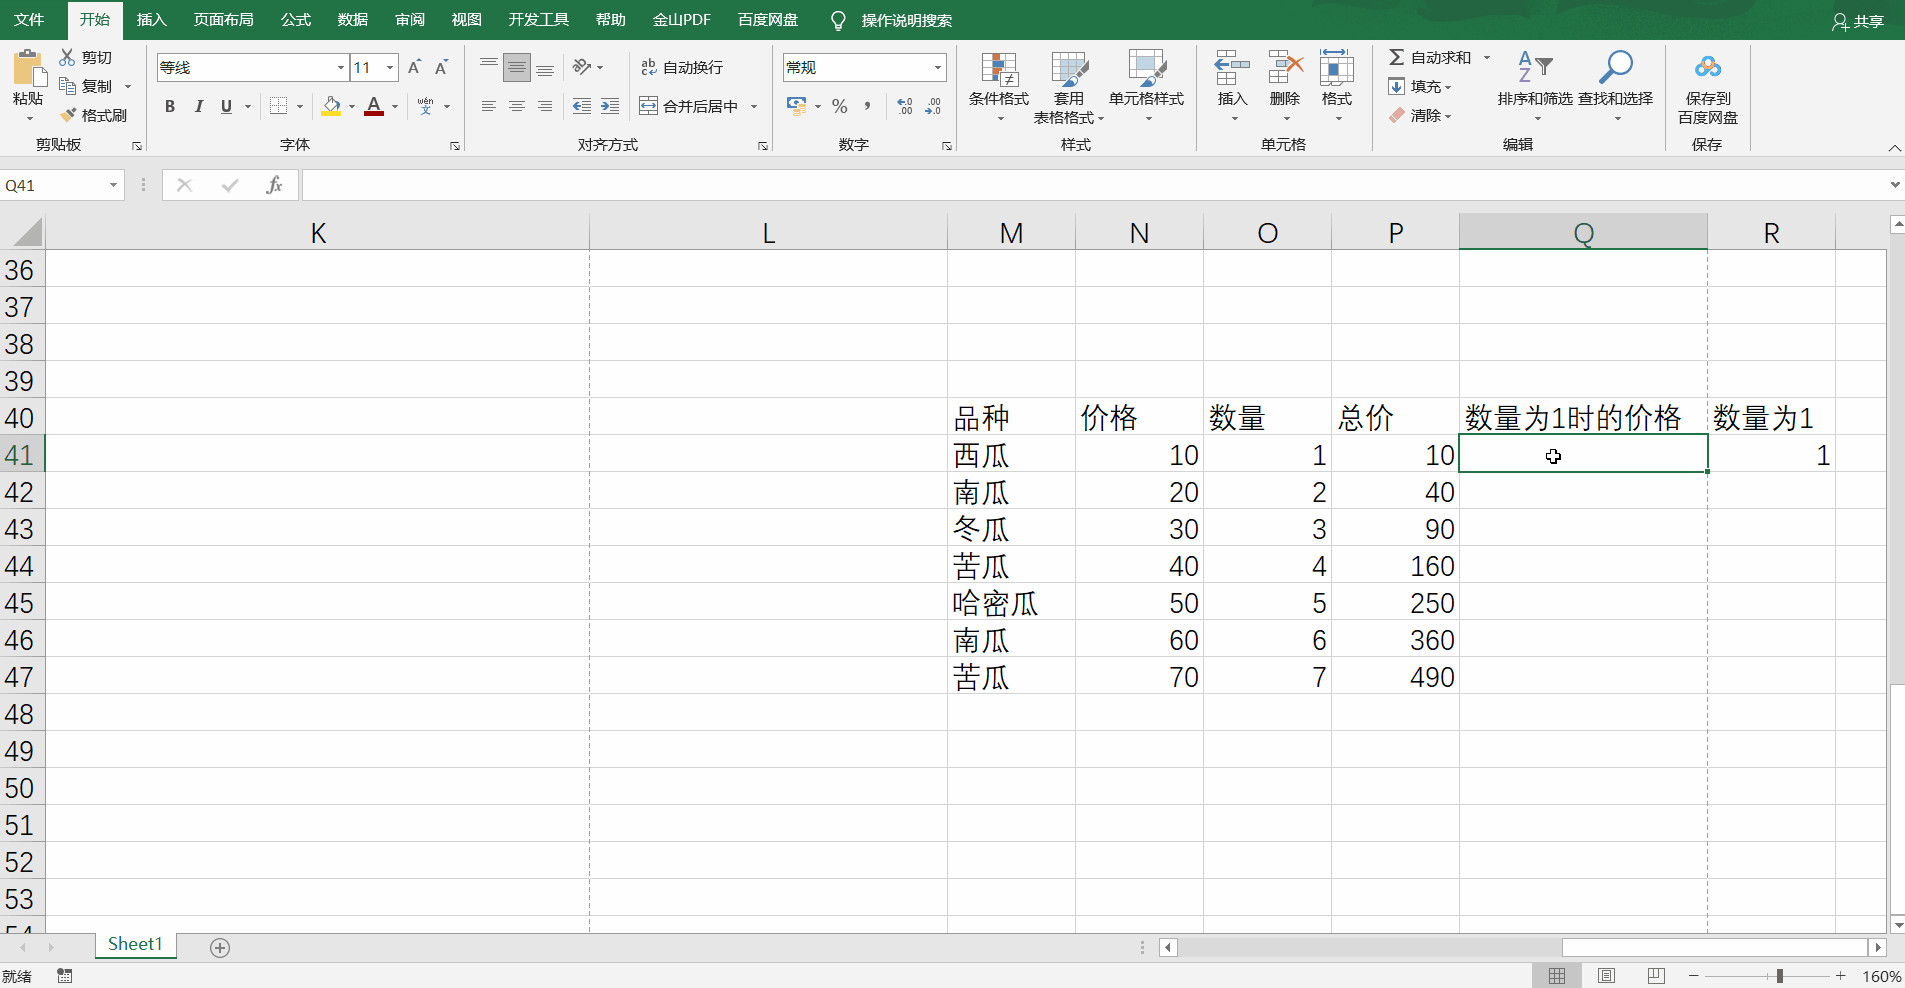Toggle Underline formatting

(x=226, y=106)
